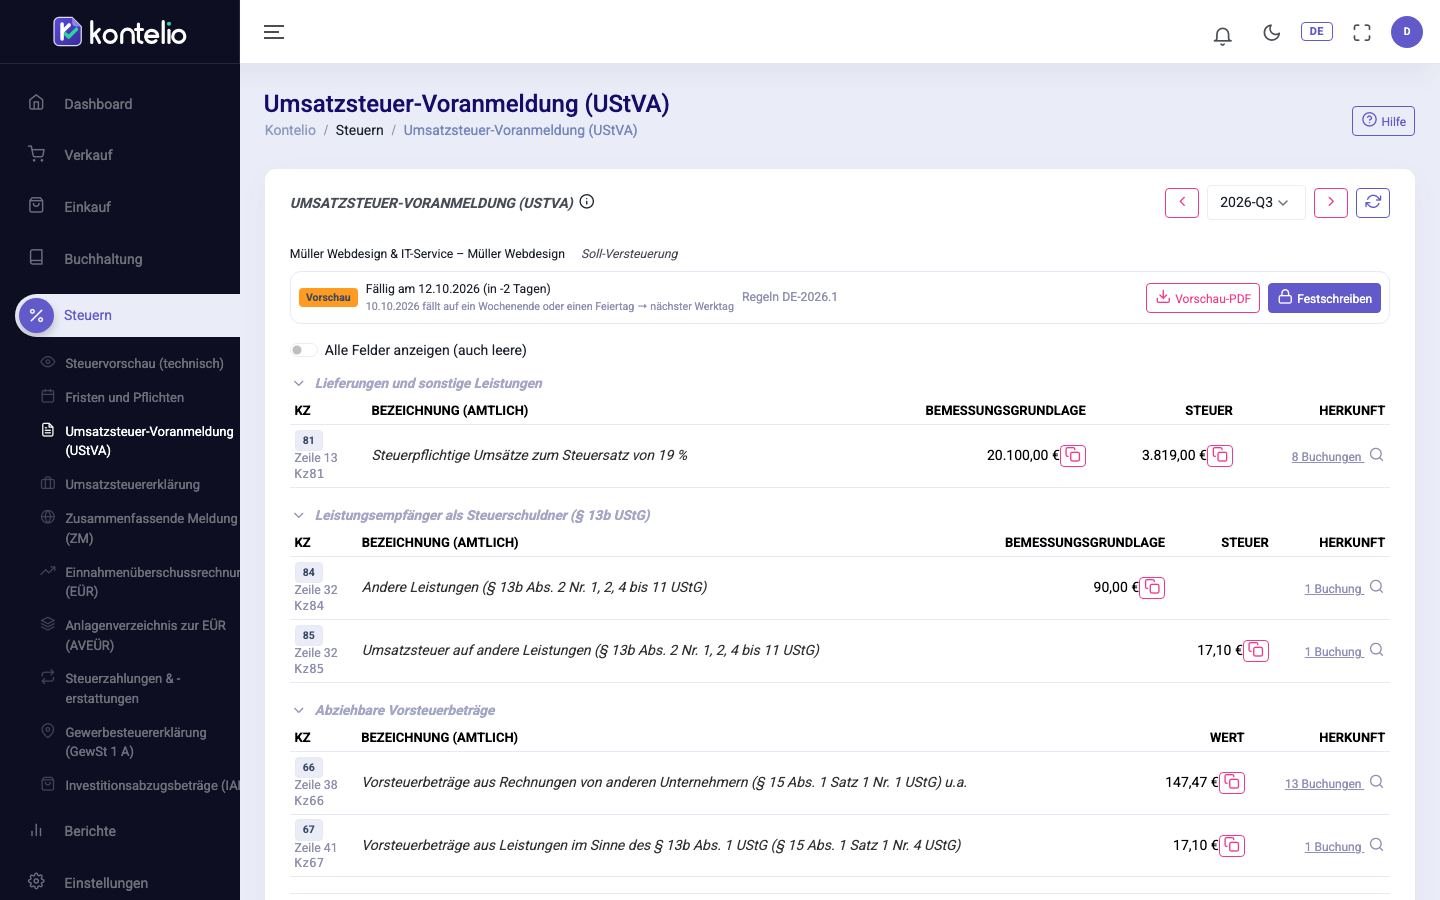This screenshot has width=1440, height=900.
Task: Open the '13 Buchungen' link
Action: [x=1324, y=784]
